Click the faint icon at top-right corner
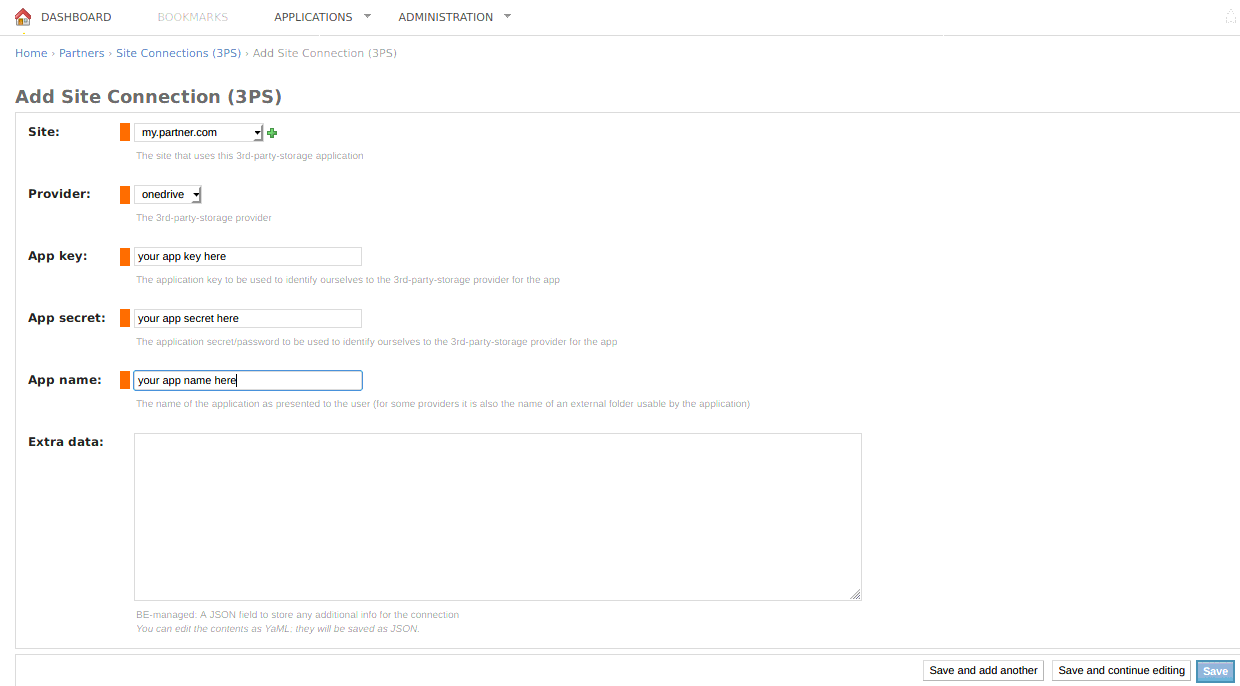This screenshot has height=686, width=1240. [1231, 17]
